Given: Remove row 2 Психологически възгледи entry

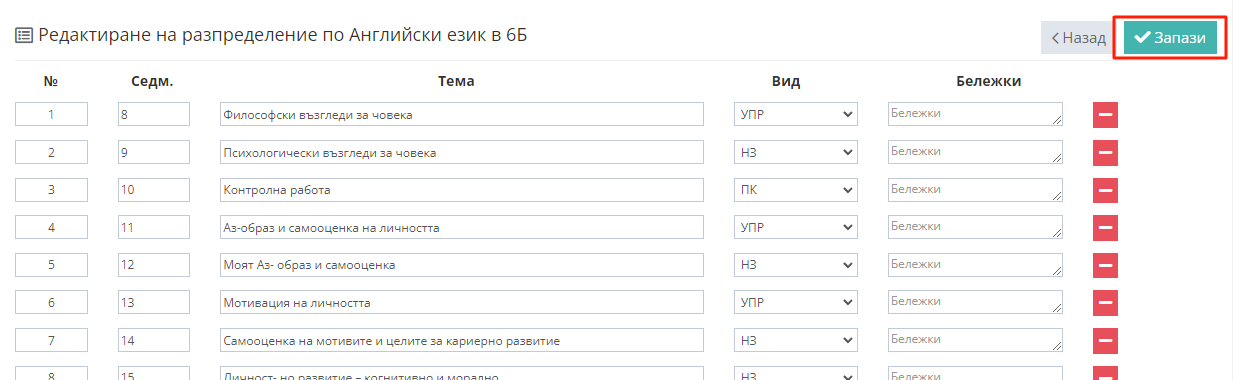Looking at the screenshot, I should (x=1105, y=153).
